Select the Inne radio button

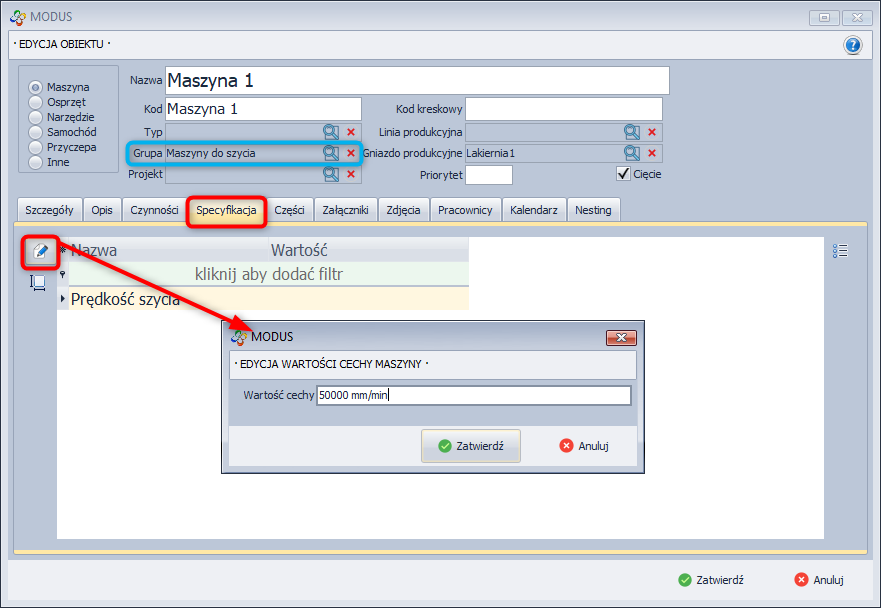pyautogui.click(x=35, y=162)
